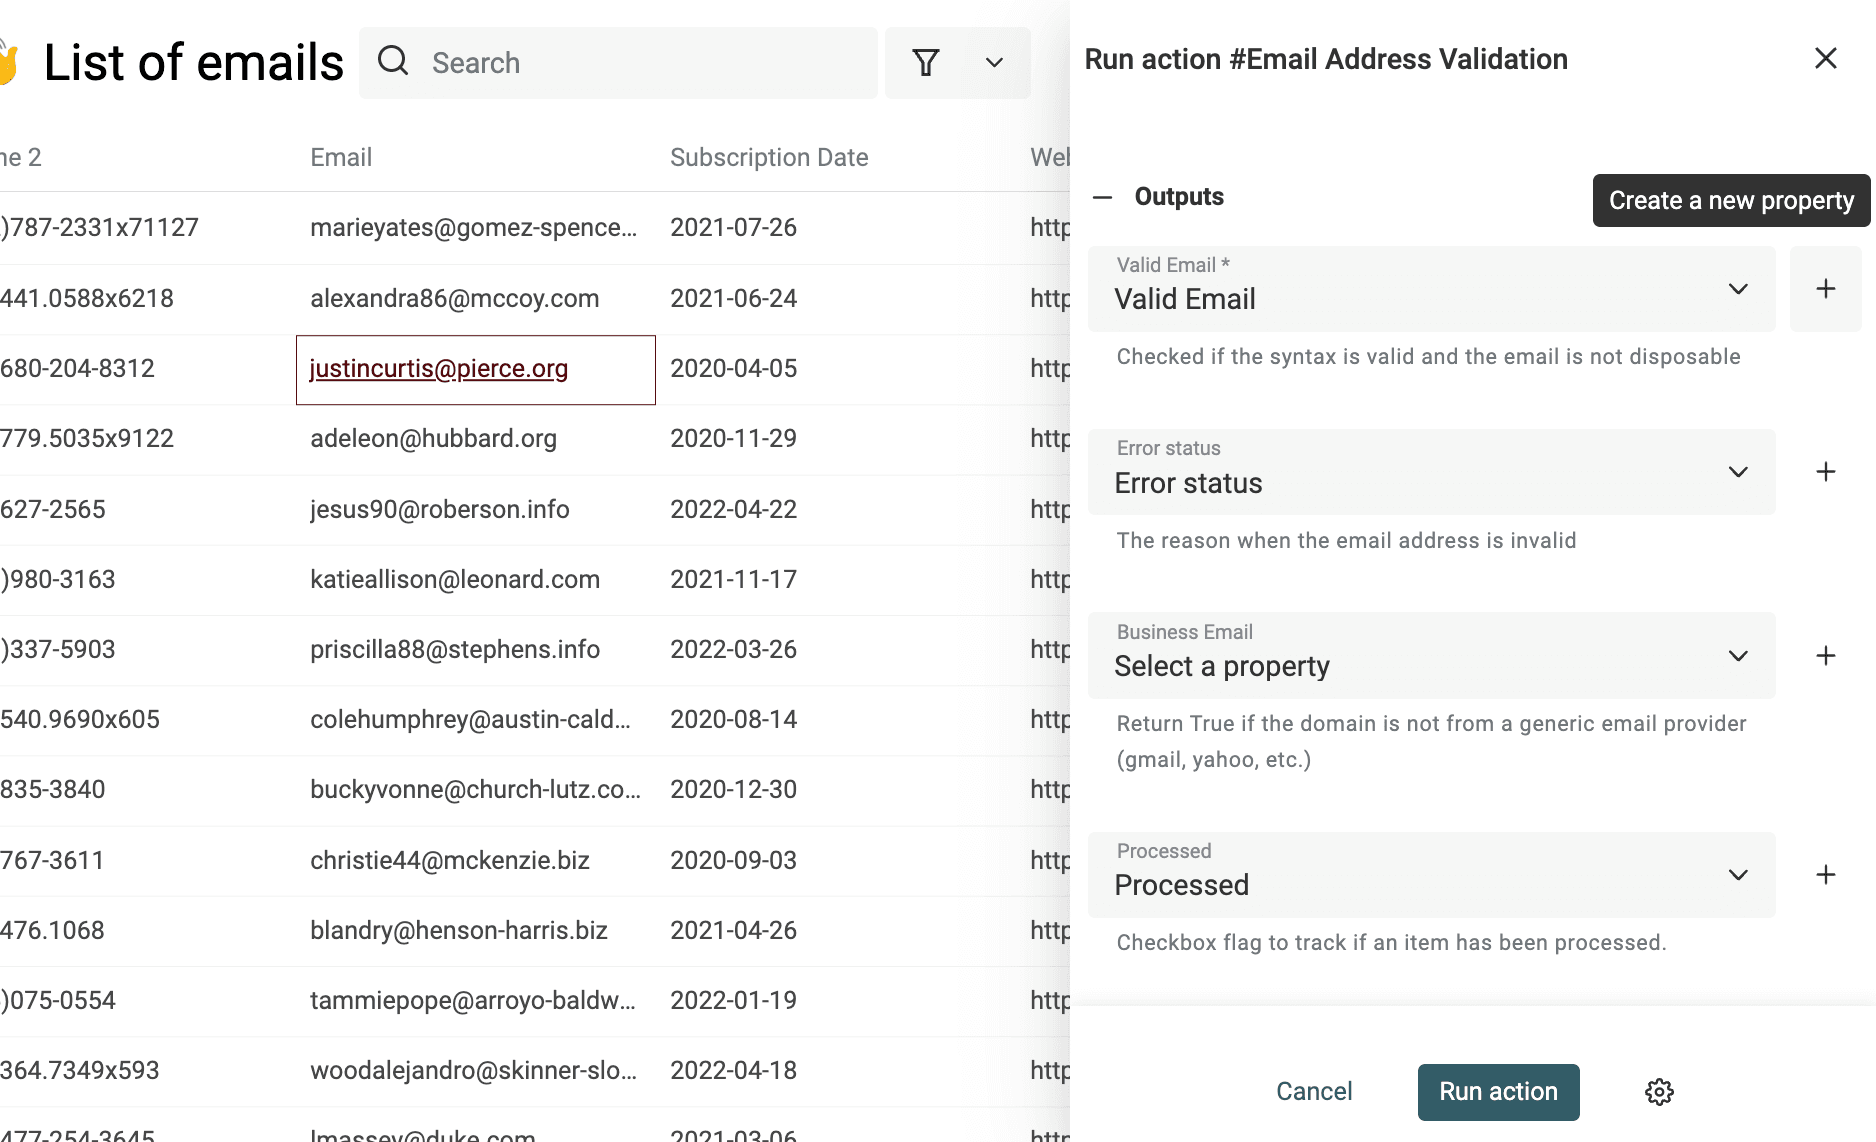
Task: Click the Cancel button
Action: pyautogui.click(x=1313, y=1092)
